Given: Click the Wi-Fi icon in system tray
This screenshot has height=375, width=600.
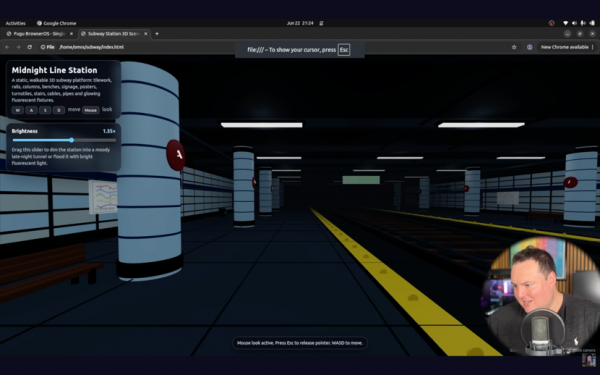Looking at the screenshot, I should 565,23.
